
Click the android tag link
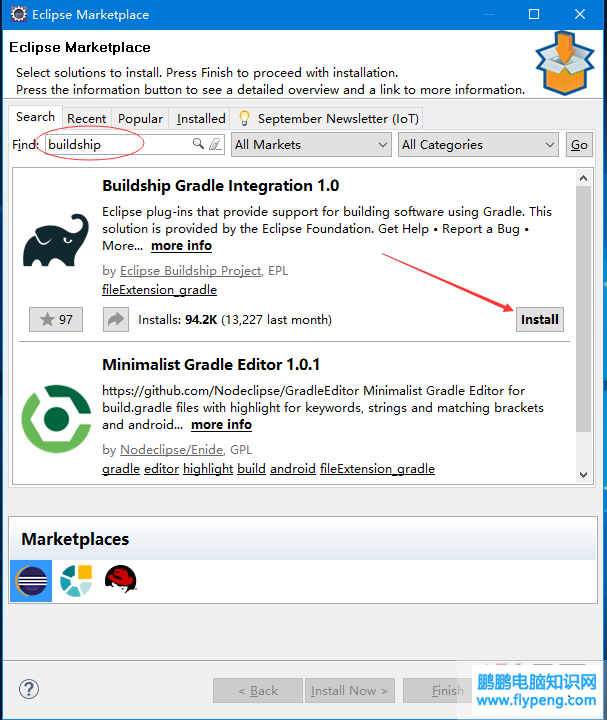(x=293, y=469)
